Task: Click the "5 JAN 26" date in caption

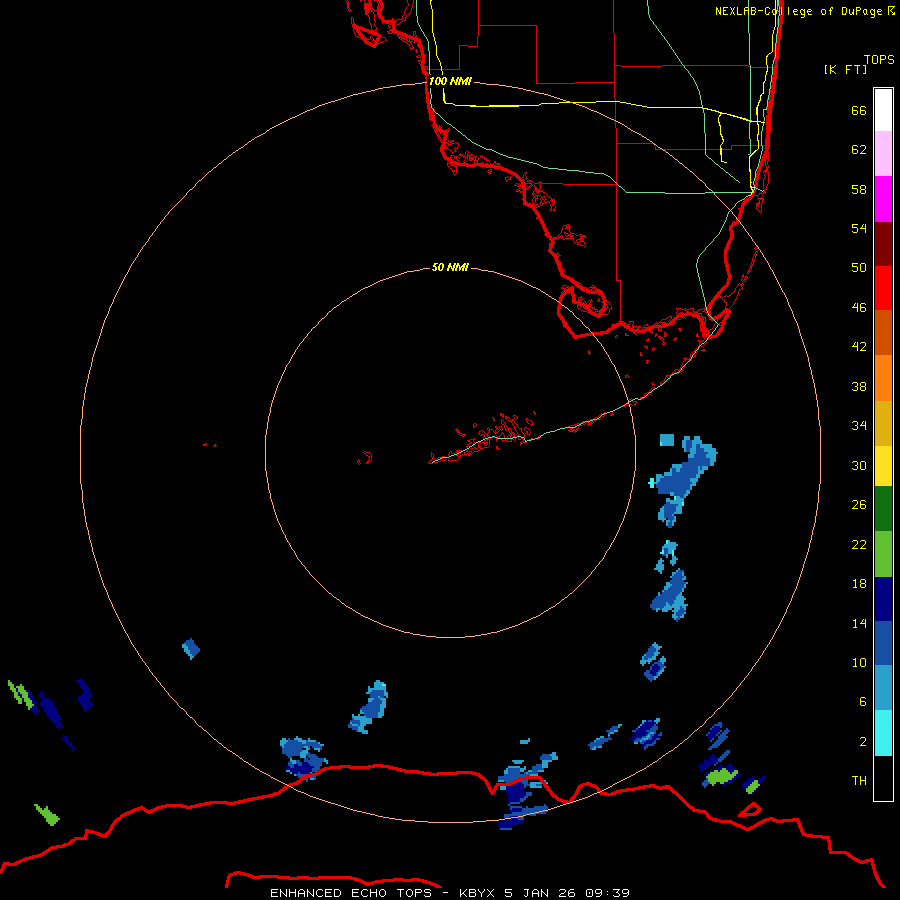Action: click(x=540, y=893)
